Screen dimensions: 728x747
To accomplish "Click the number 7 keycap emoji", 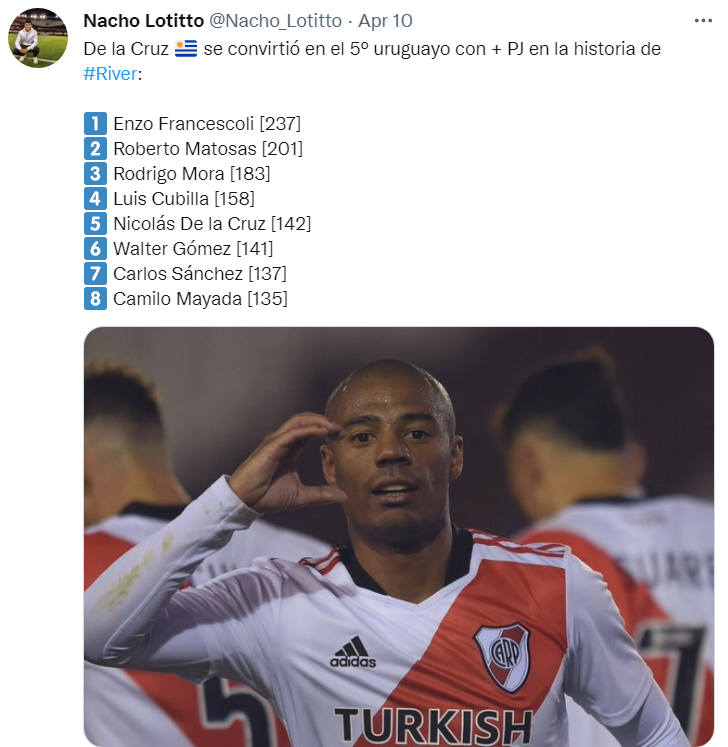I will click(95, 273).
